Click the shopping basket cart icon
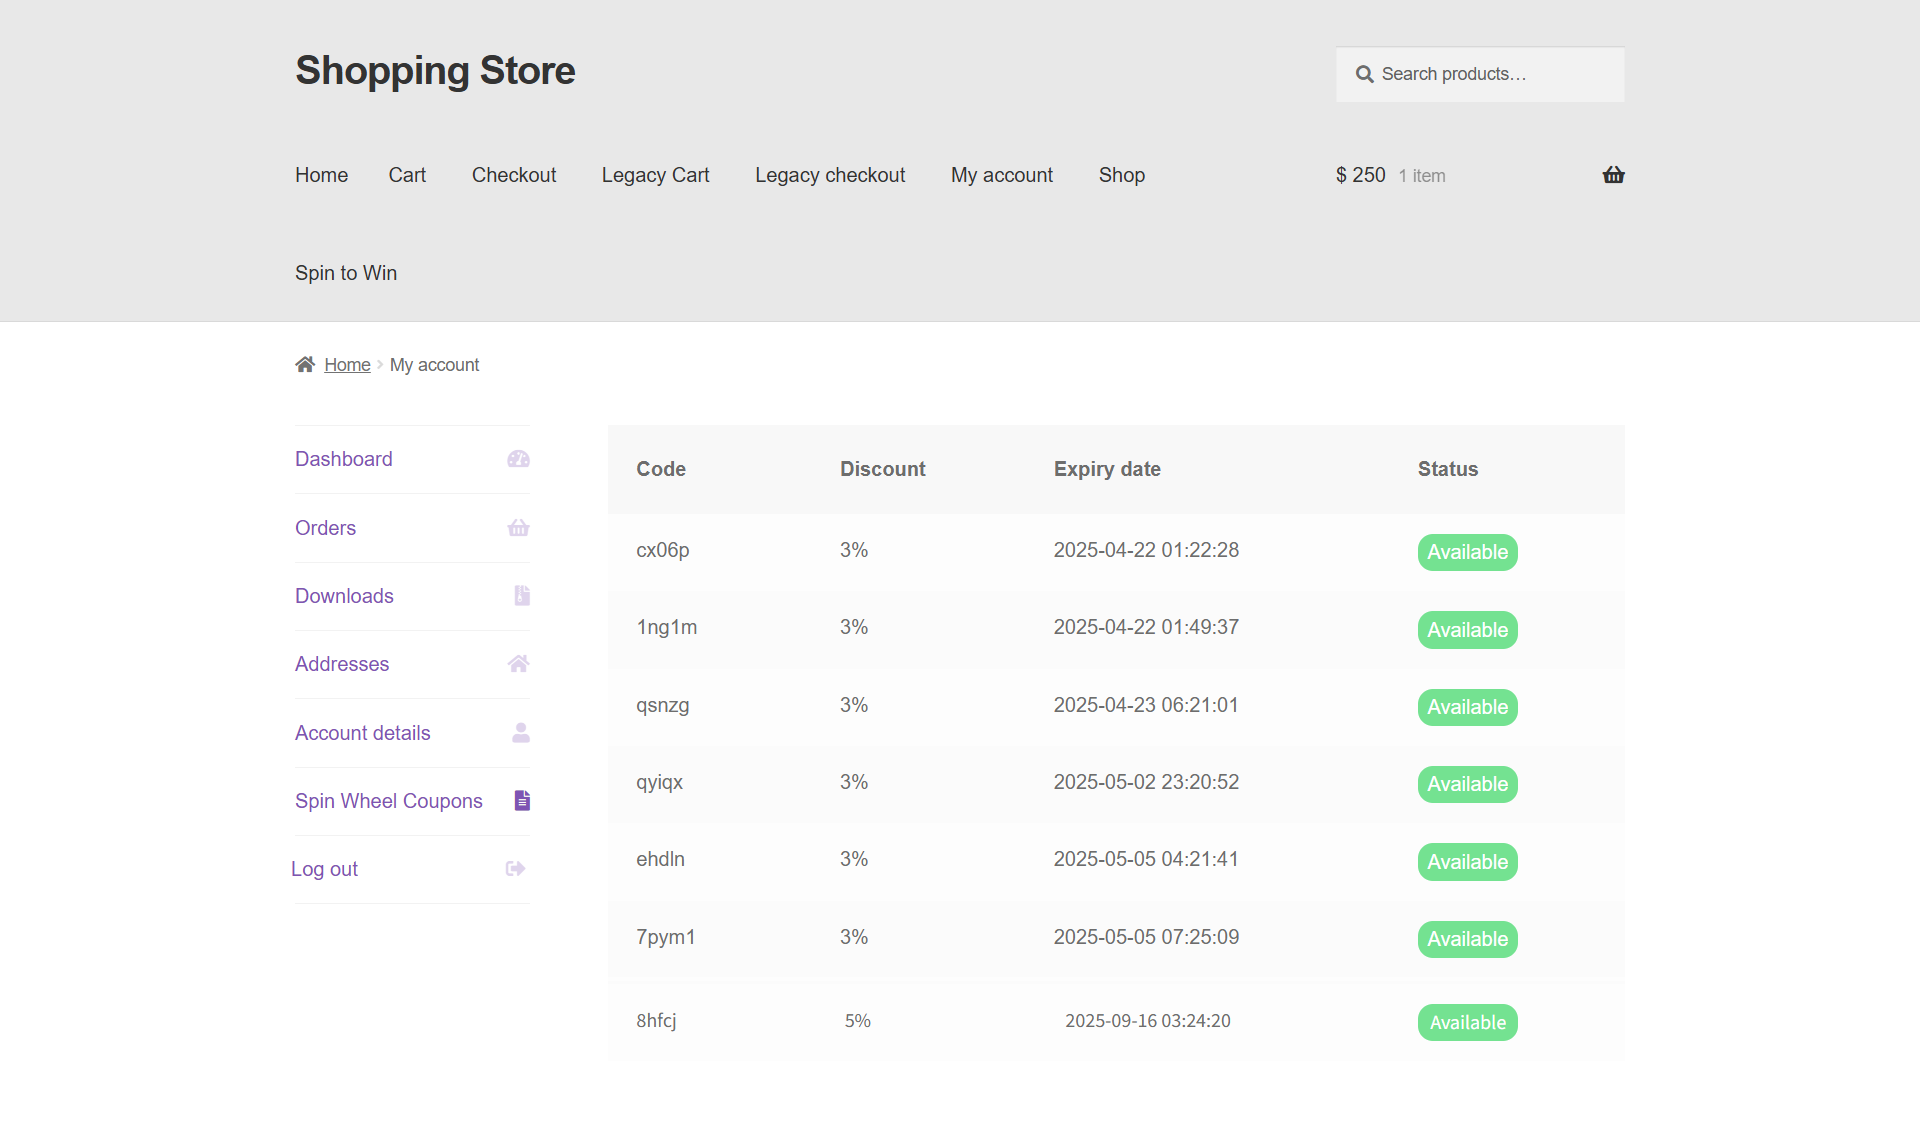Viewport: 1920px width, 1144px height. [1613, 175]
